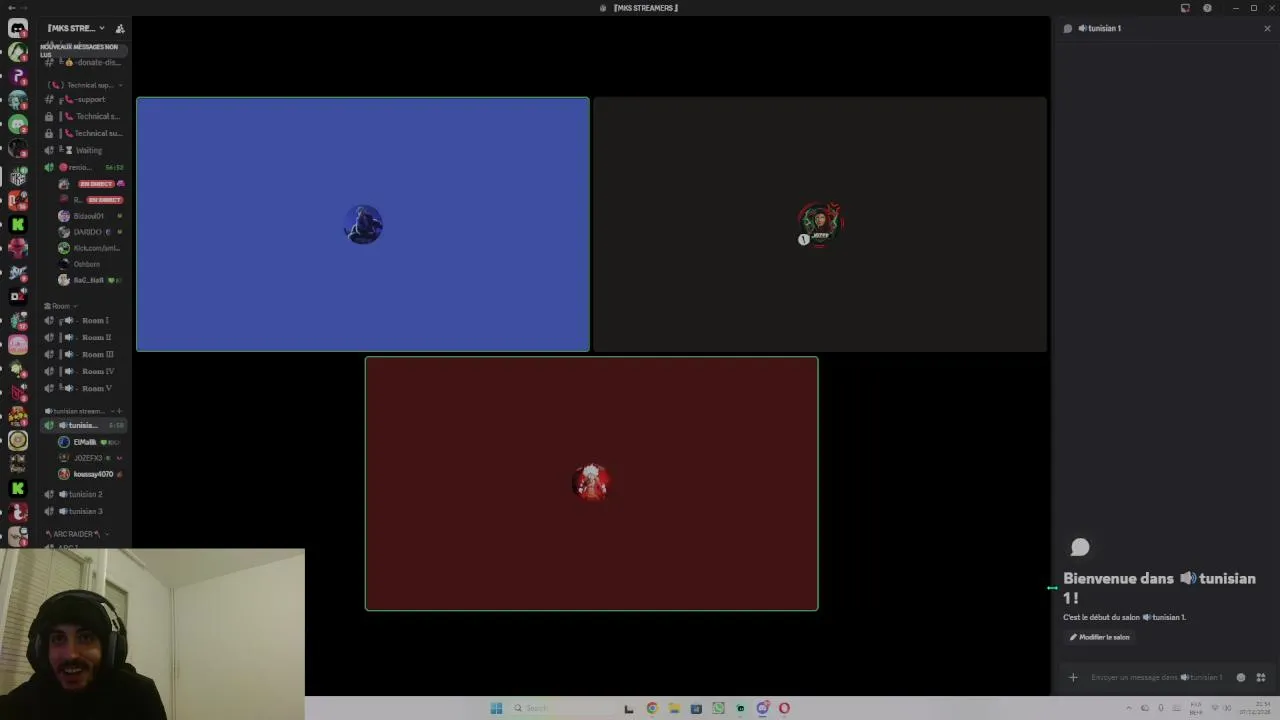Click the avatar in red tile
The image size is (1280, 720).
tap(591, 483)
